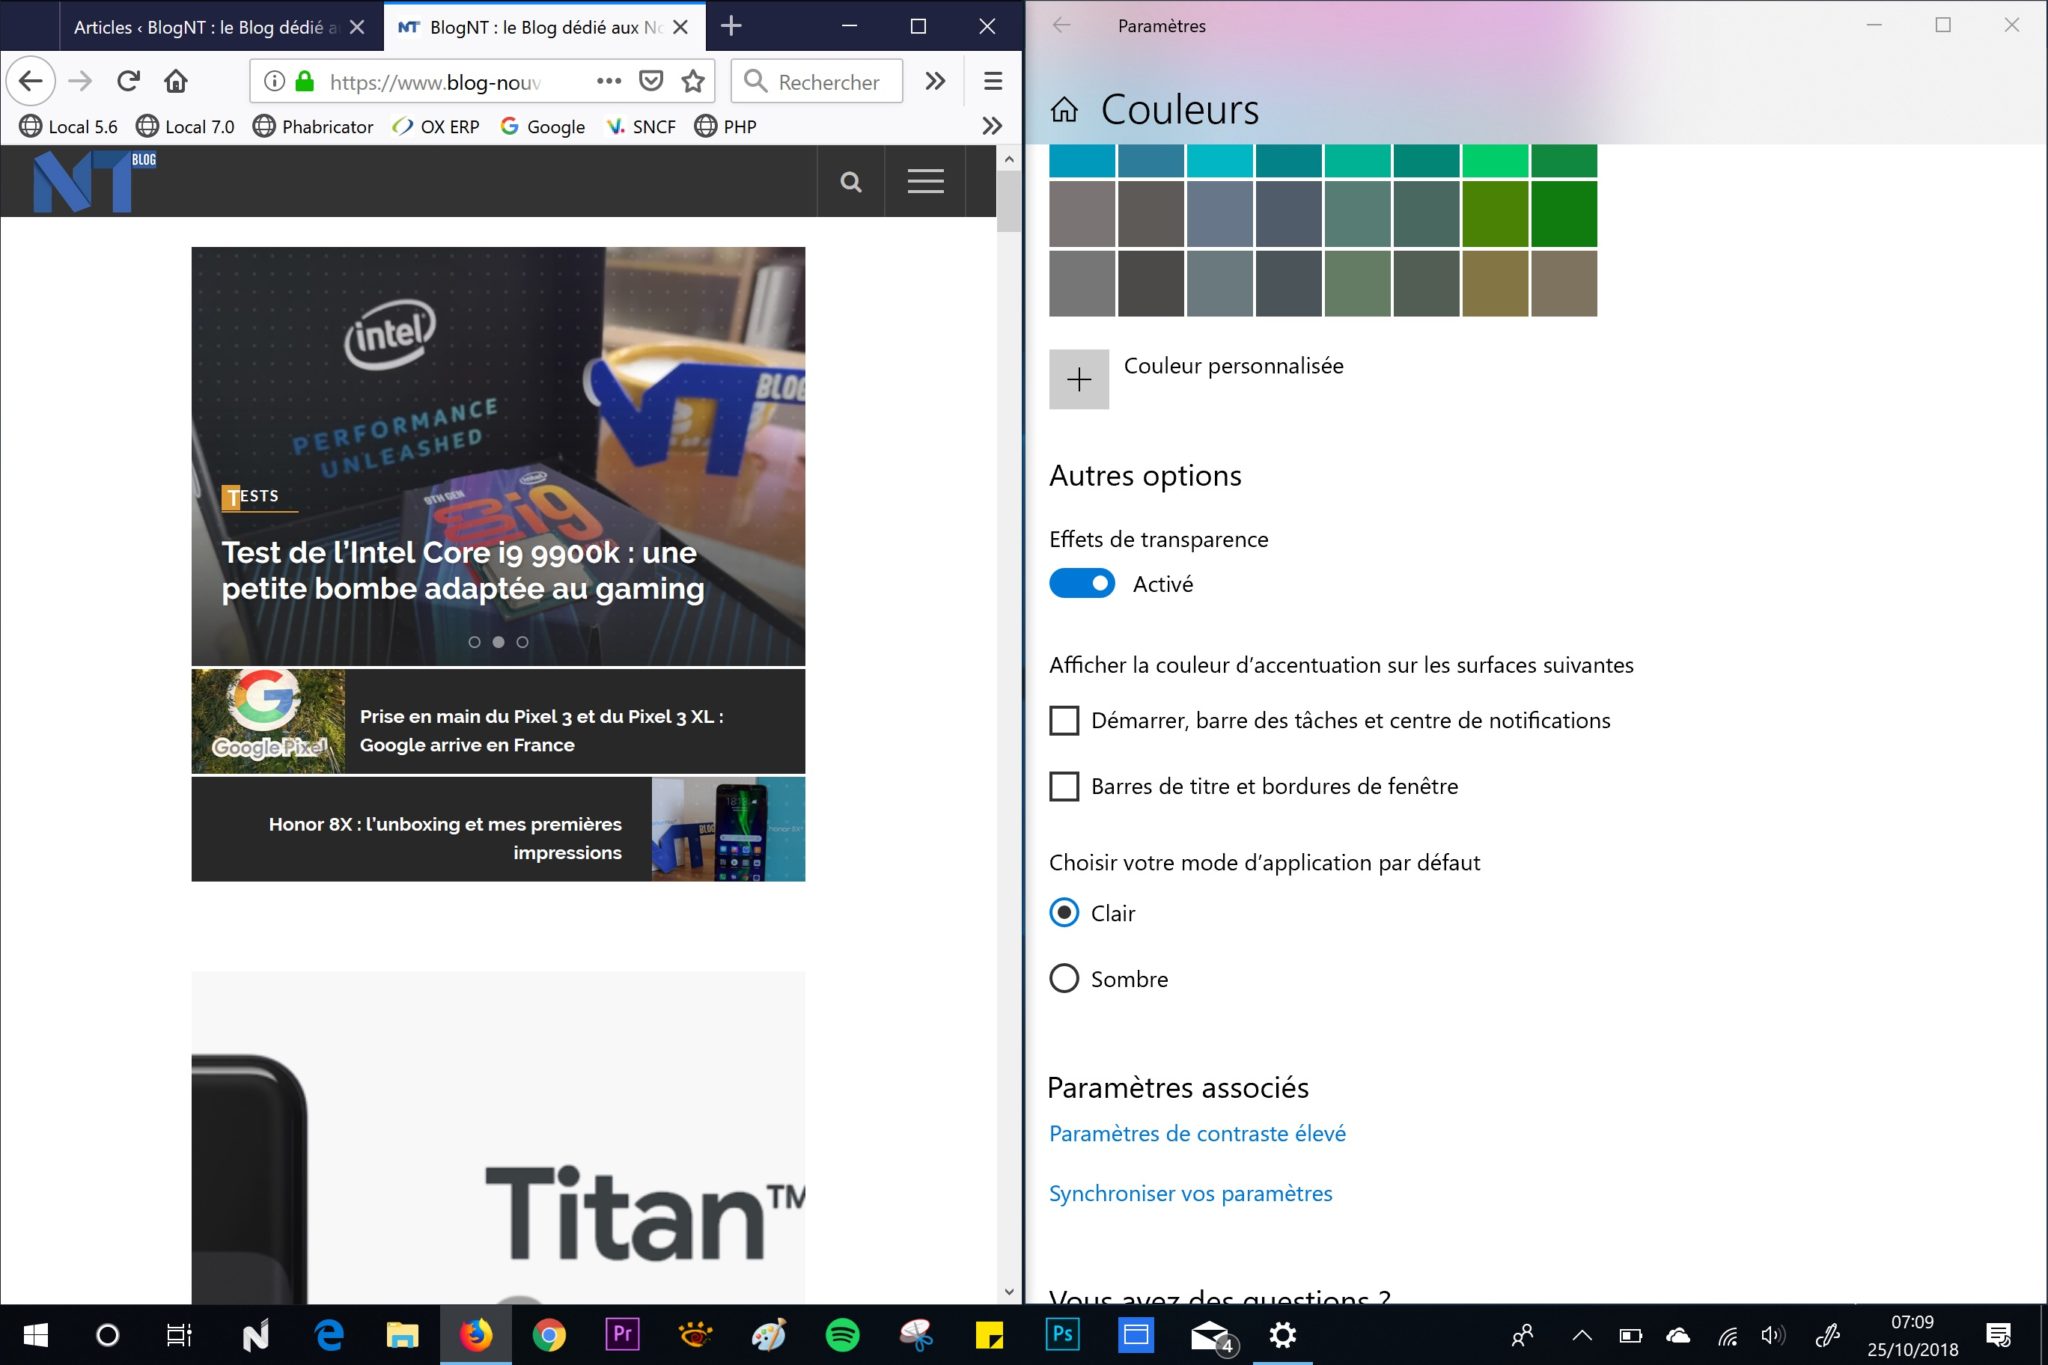Screen dimensions: 2048x1365
Task: Open the Local 5.6 bookmark
Action: pos(69,126)
